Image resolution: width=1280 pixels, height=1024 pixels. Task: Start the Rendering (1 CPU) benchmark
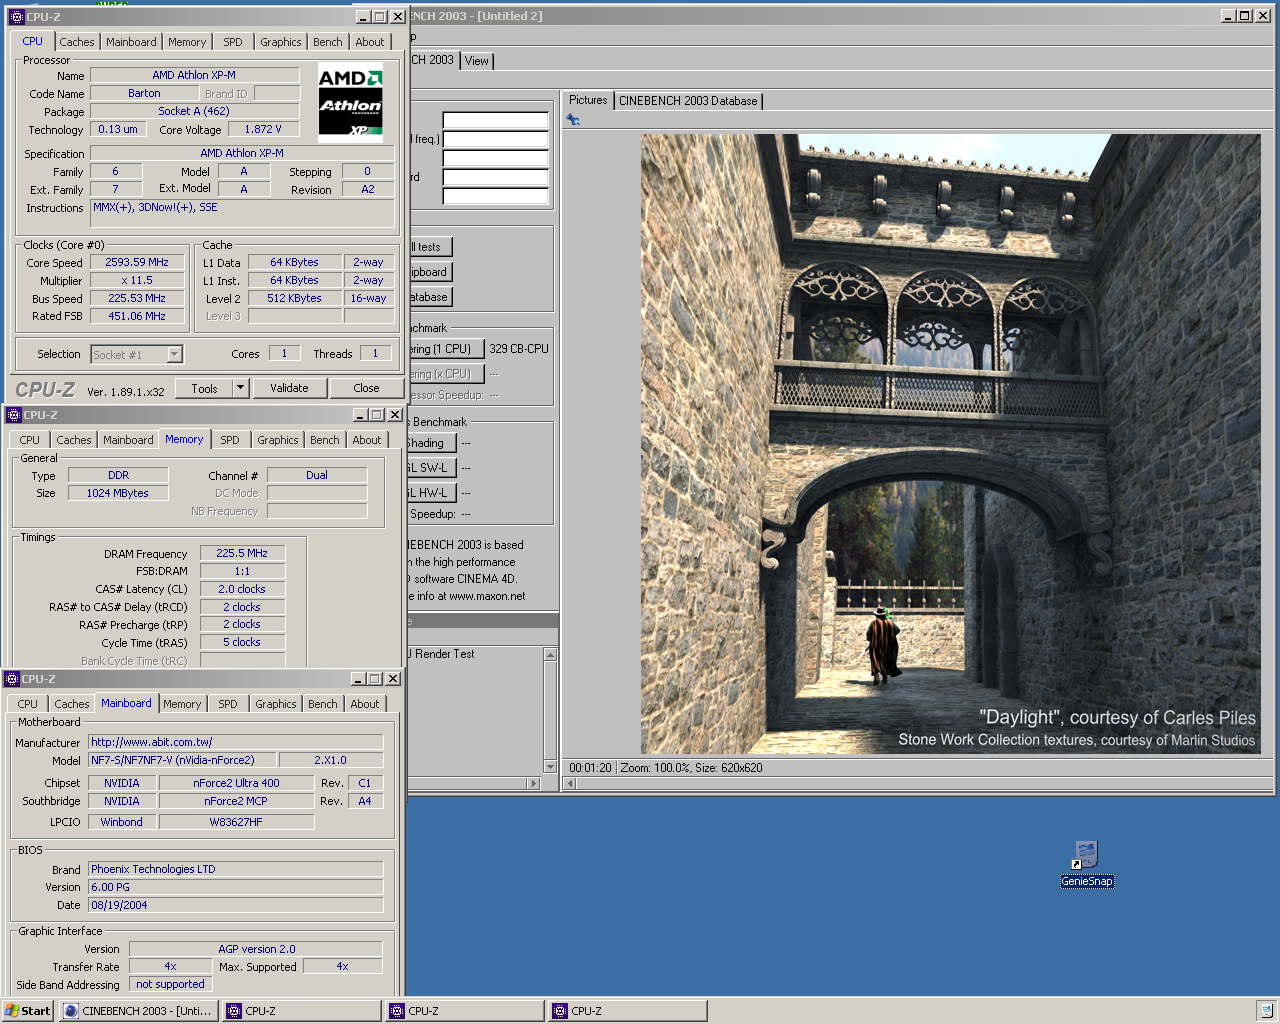446,349
